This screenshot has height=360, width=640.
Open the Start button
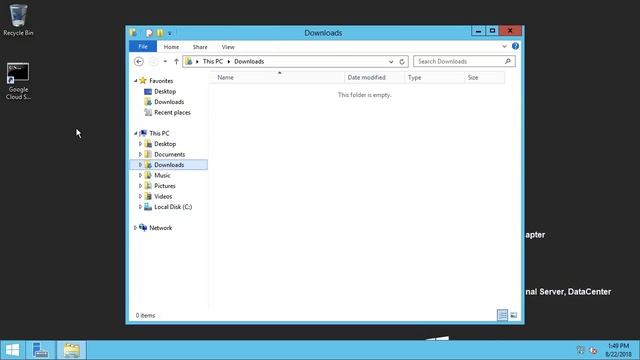[x=12, y=350]
